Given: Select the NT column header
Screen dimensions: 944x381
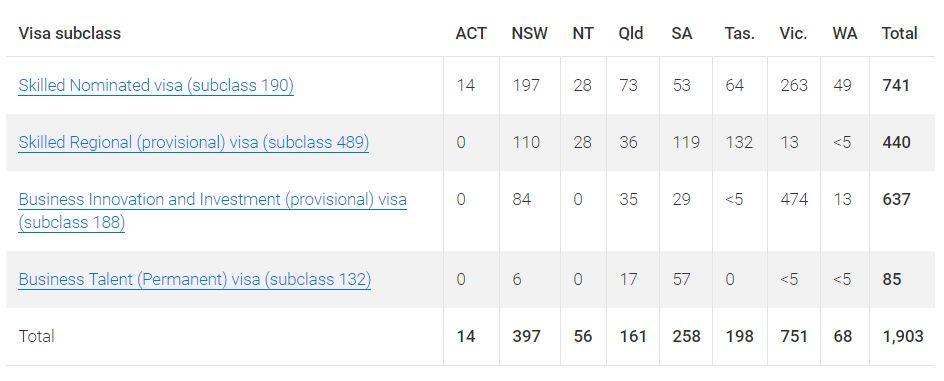Looking at the screenshot, I should click(583, 33).
